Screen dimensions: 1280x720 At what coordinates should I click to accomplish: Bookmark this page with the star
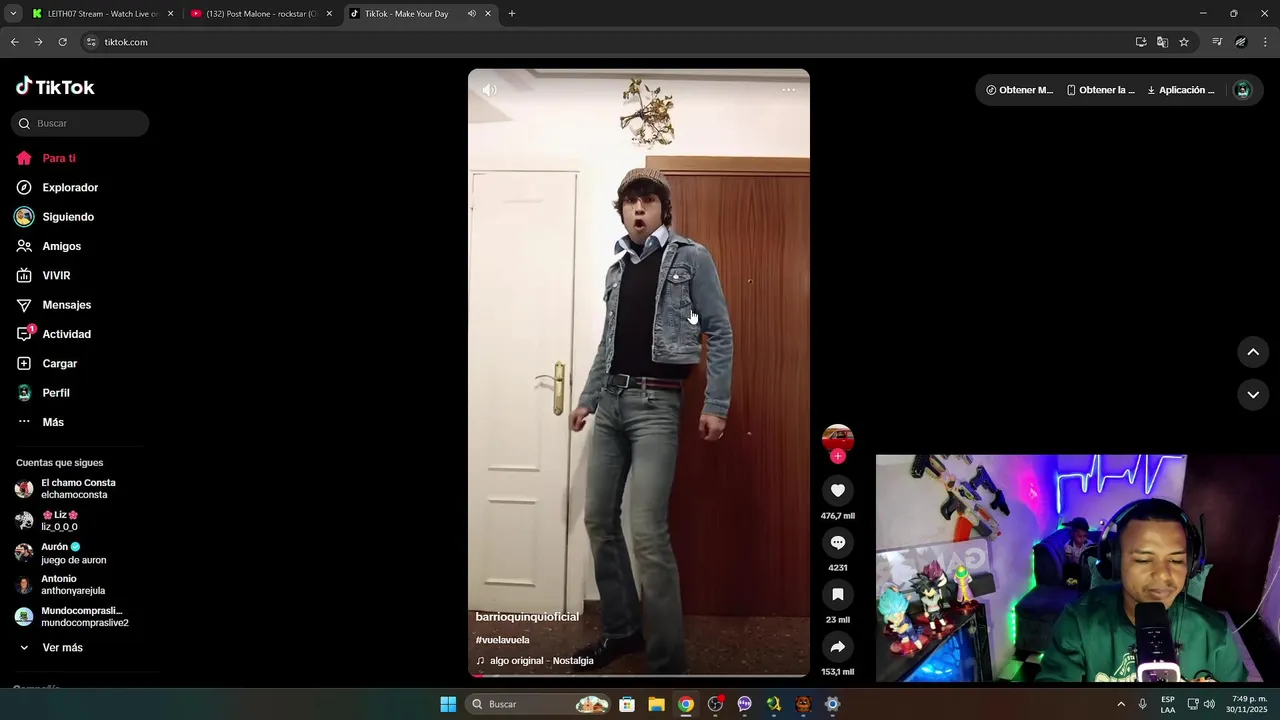coord(1184,42)
